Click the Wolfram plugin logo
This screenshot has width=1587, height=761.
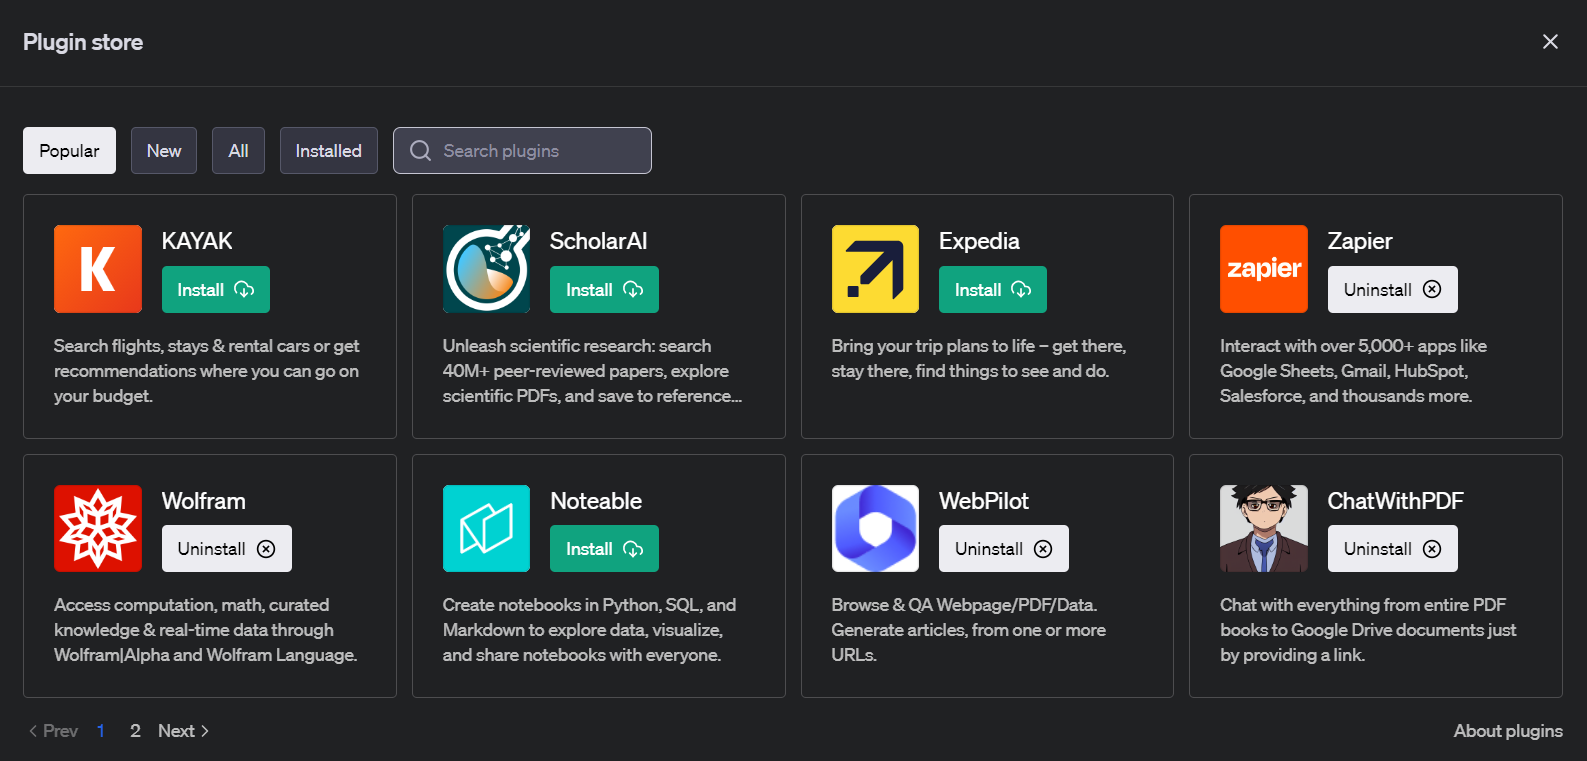tap(98, 528)
